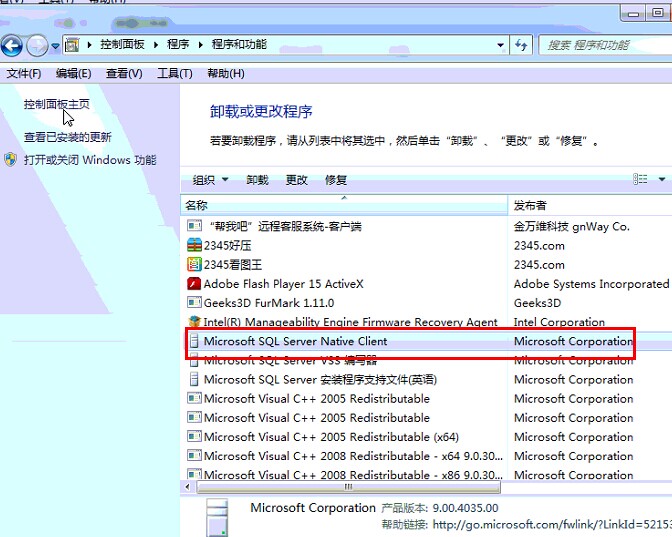Click the 更改 toolbar button

tap(297, 180)
